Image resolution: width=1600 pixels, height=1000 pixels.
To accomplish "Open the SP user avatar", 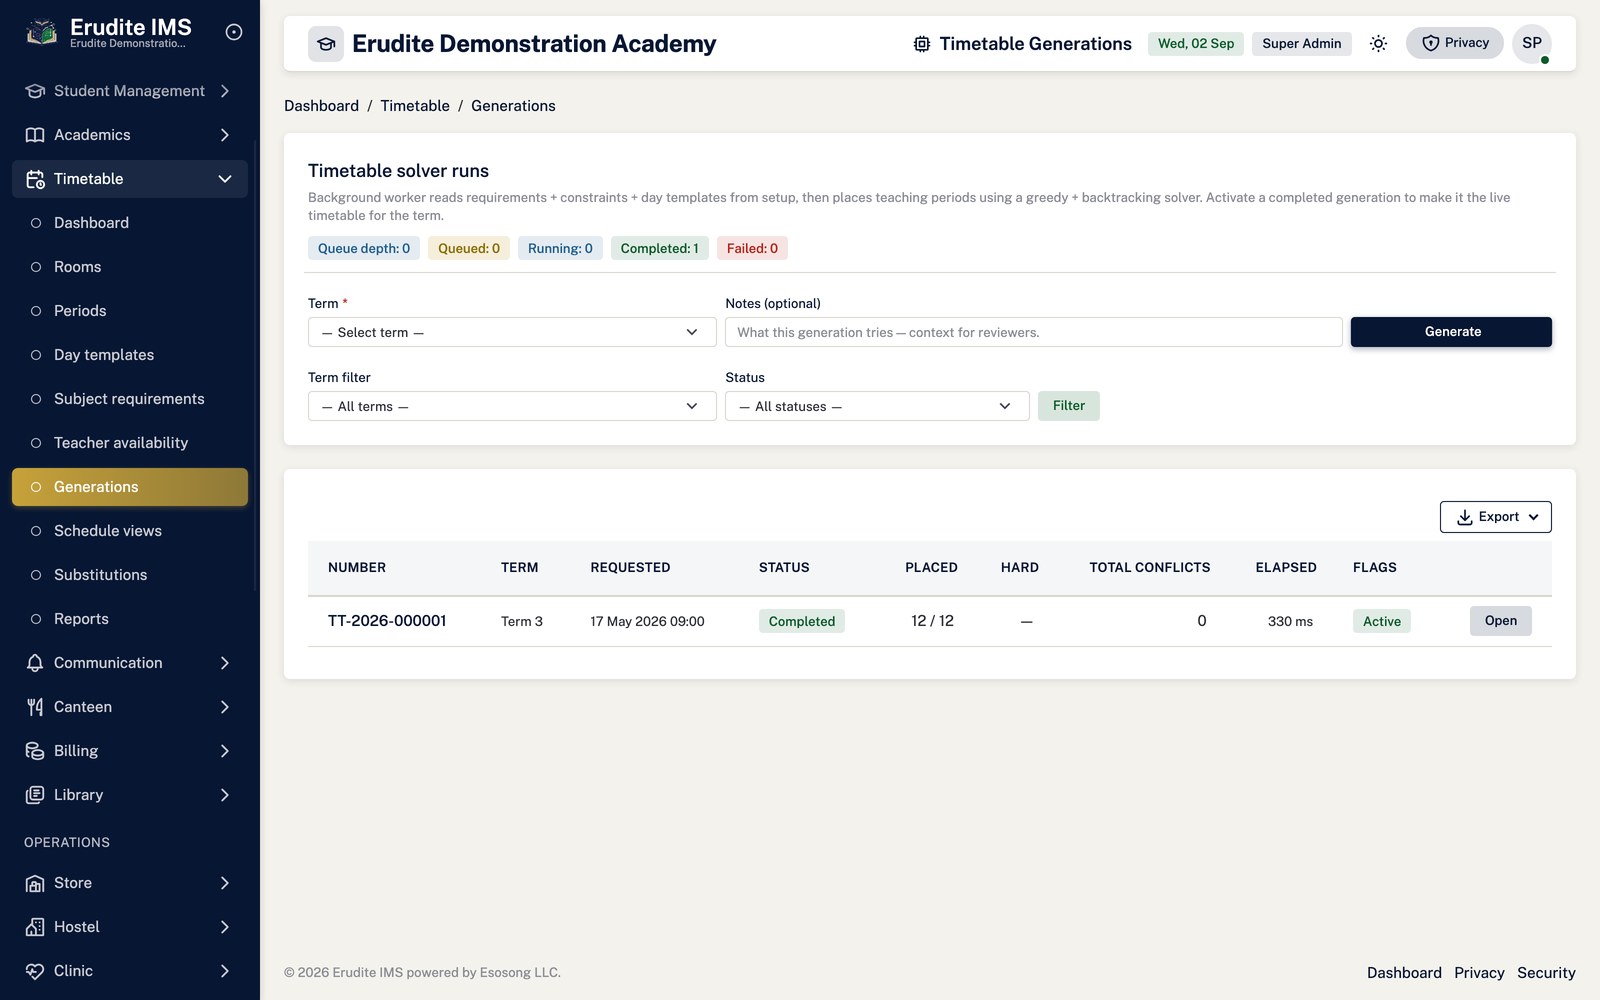I will click(1532, 43).
